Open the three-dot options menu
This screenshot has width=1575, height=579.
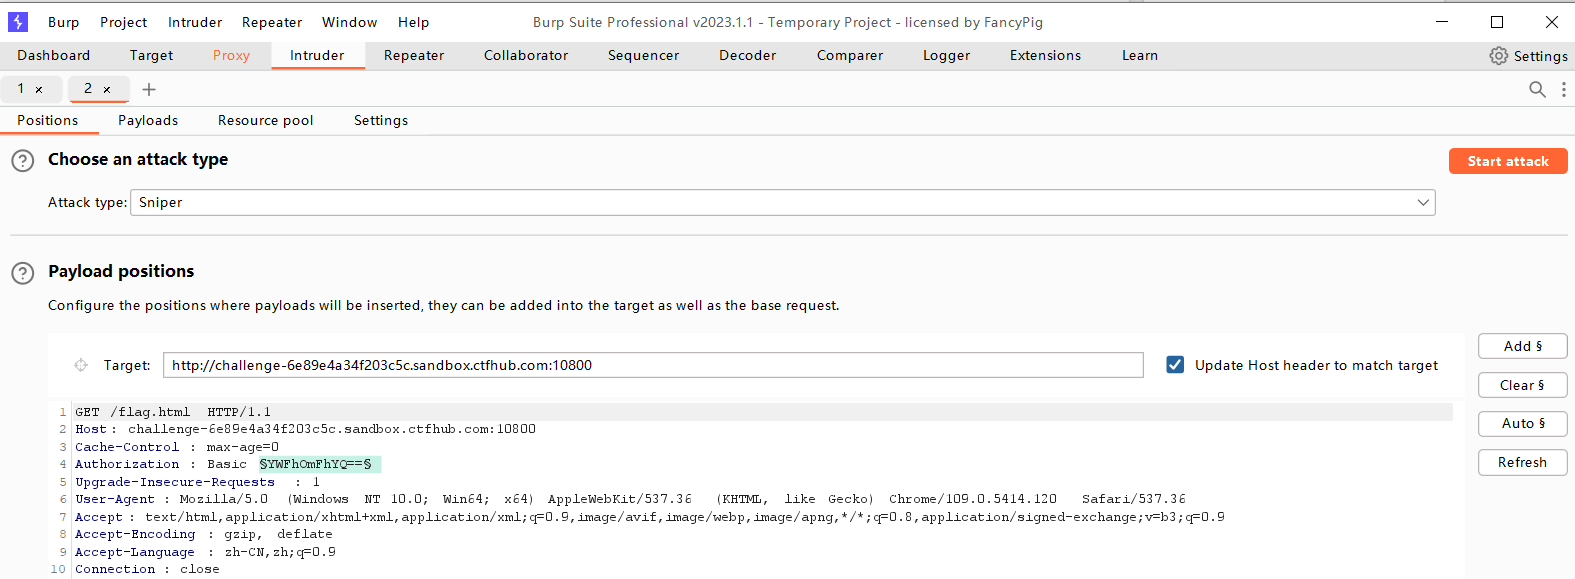coord(1564,89)
